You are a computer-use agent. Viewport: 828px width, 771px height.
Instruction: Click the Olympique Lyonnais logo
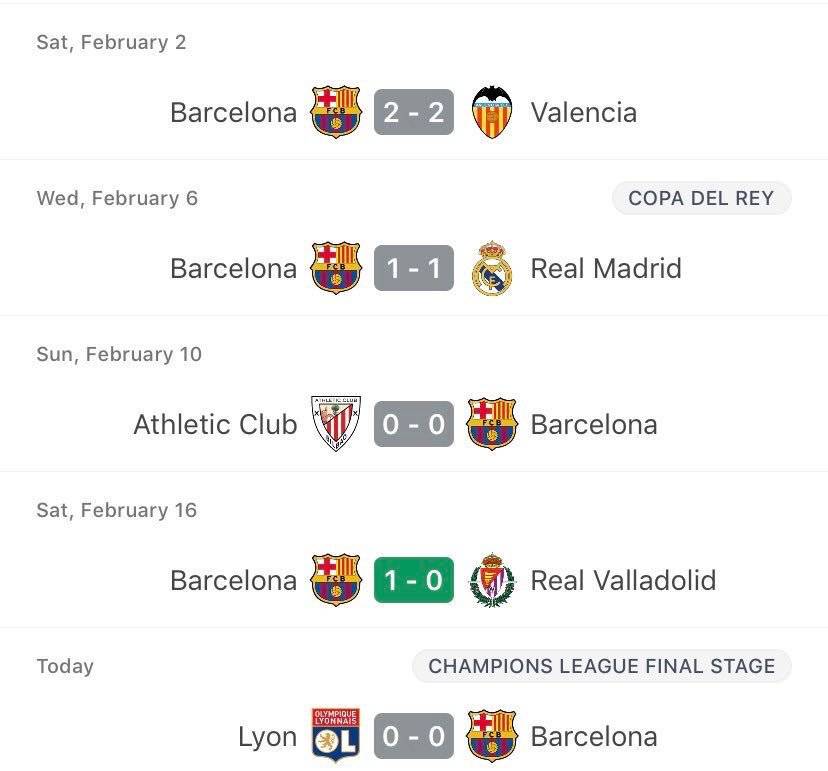[336, 736]
